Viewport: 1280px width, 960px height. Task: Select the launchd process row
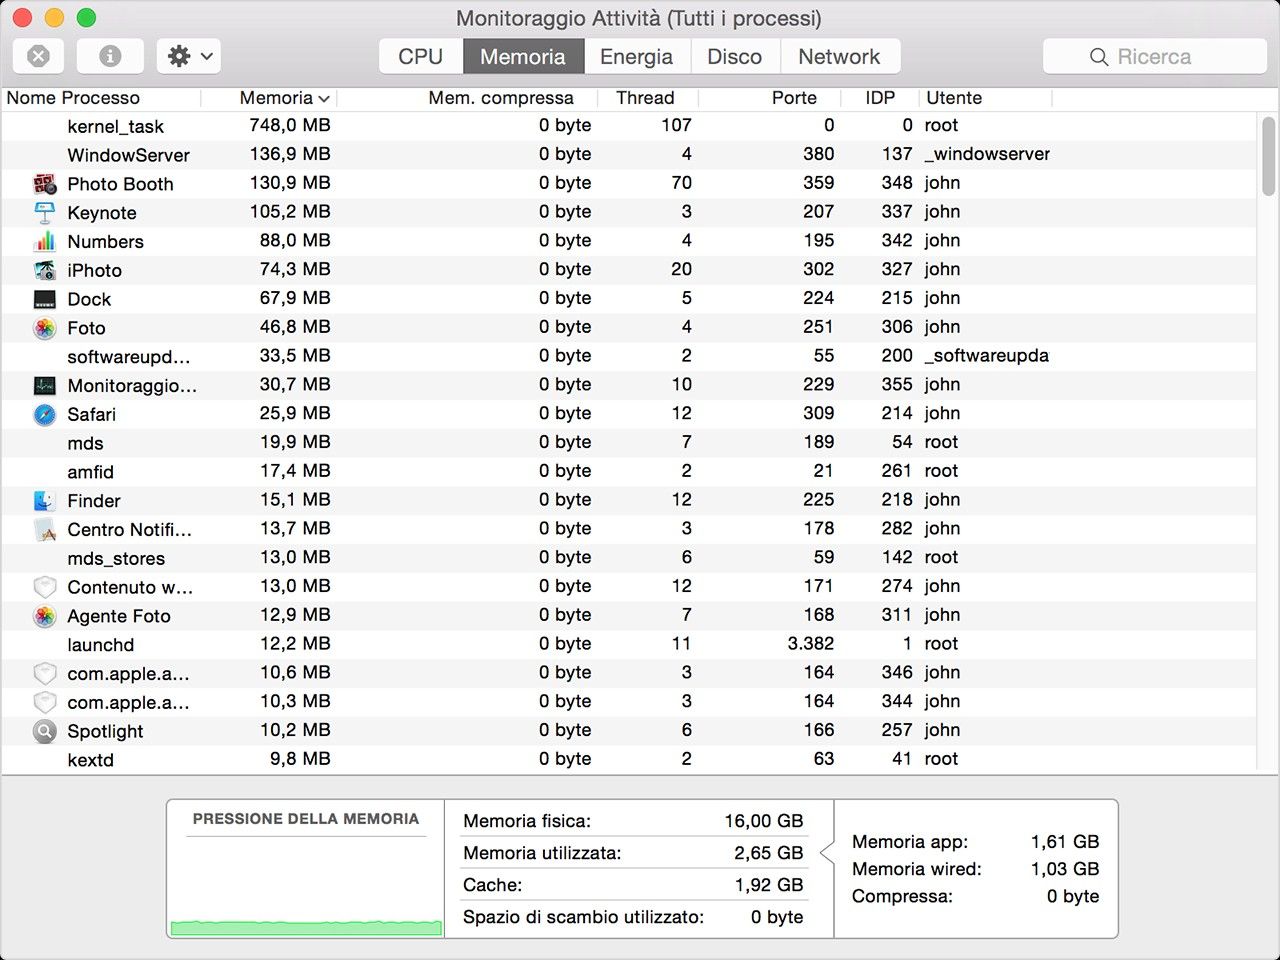[x=630, y=645]
